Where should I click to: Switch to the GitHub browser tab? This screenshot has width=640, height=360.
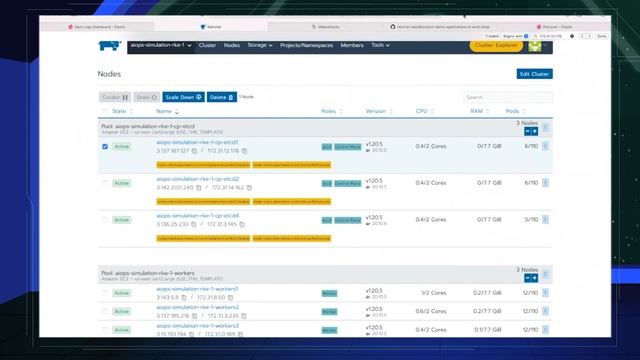coord(439,27)
